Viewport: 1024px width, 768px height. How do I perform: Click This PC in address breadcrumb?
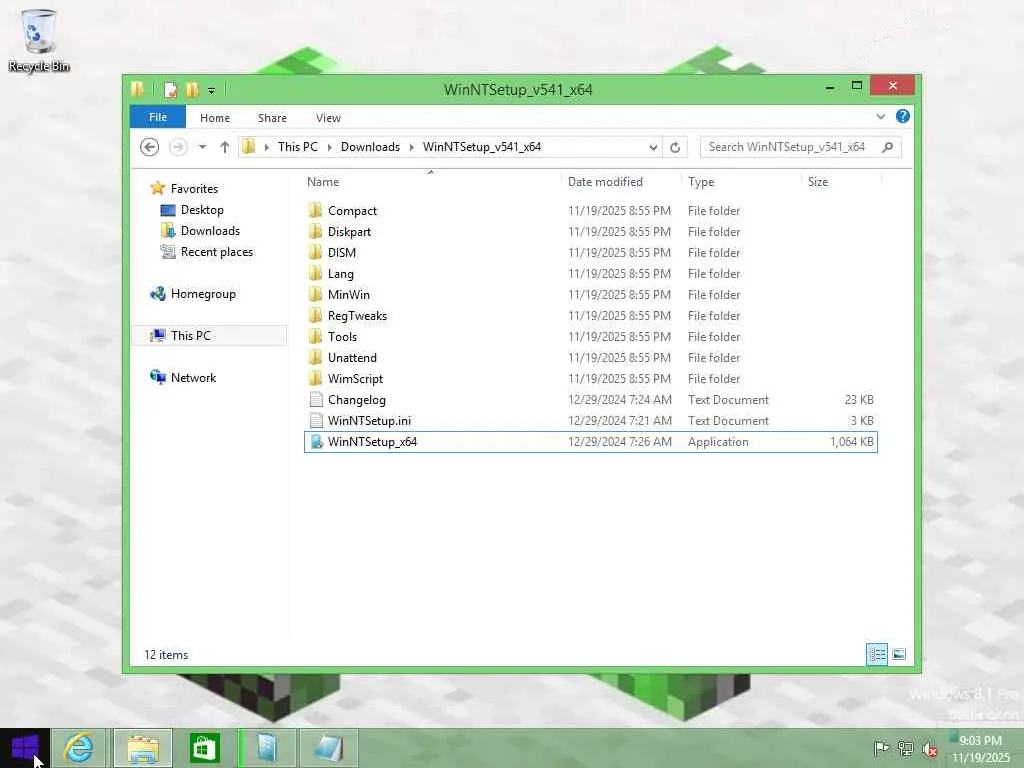297,147
